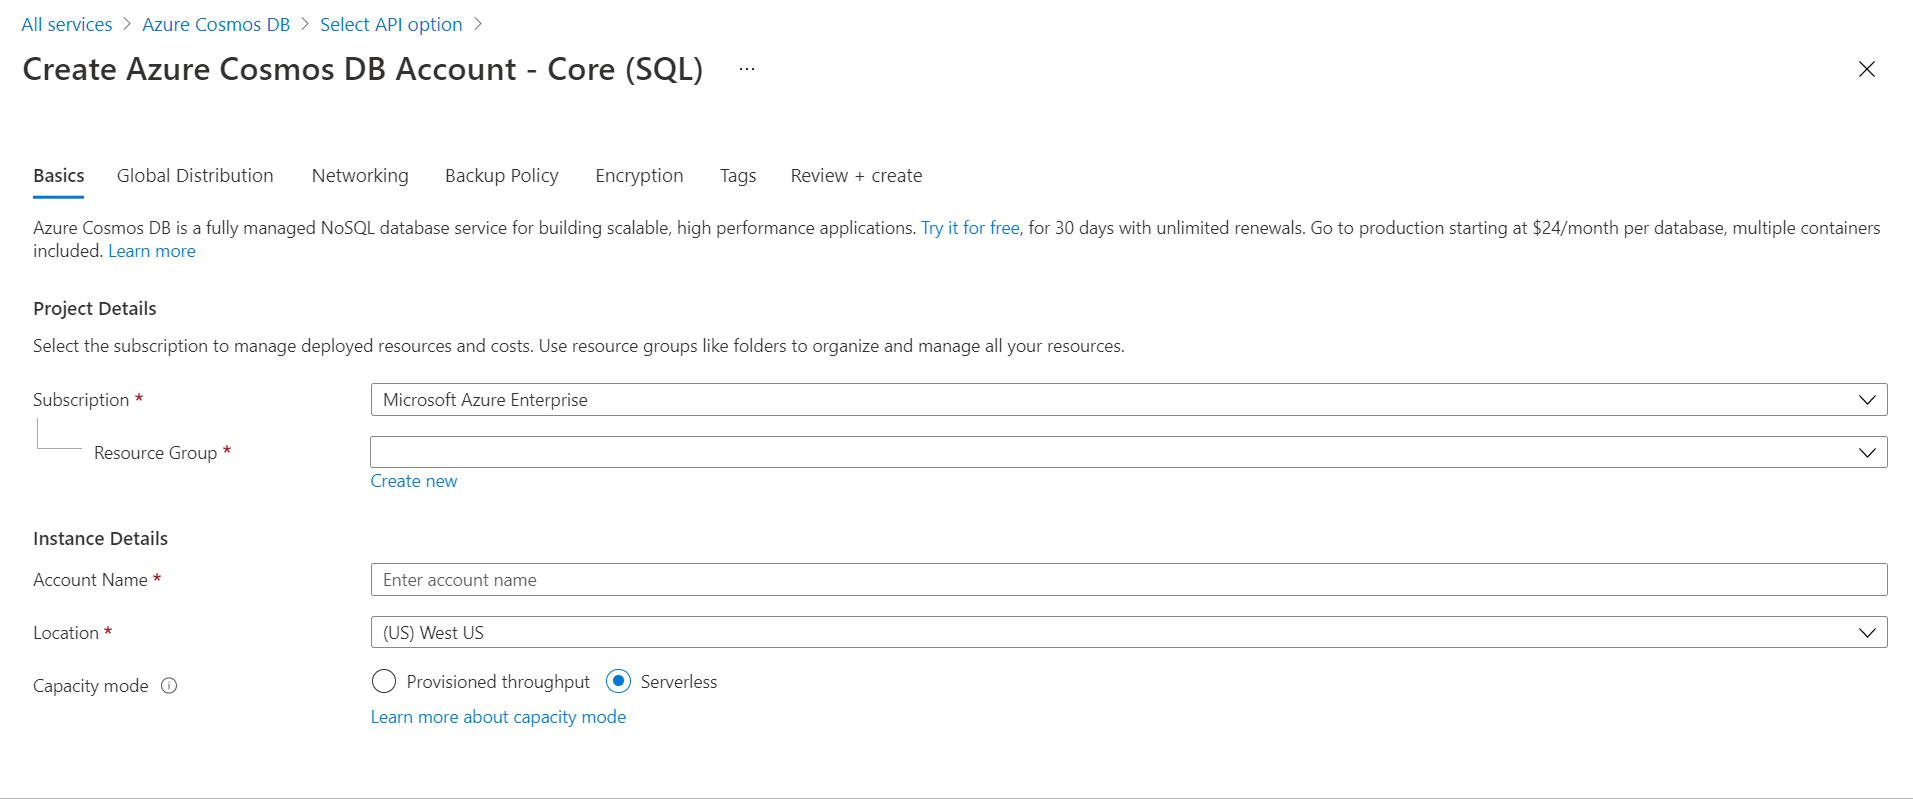
Task: Navigate to Azure Cosmos DB breadcrumb
Action: click(216, 25)
